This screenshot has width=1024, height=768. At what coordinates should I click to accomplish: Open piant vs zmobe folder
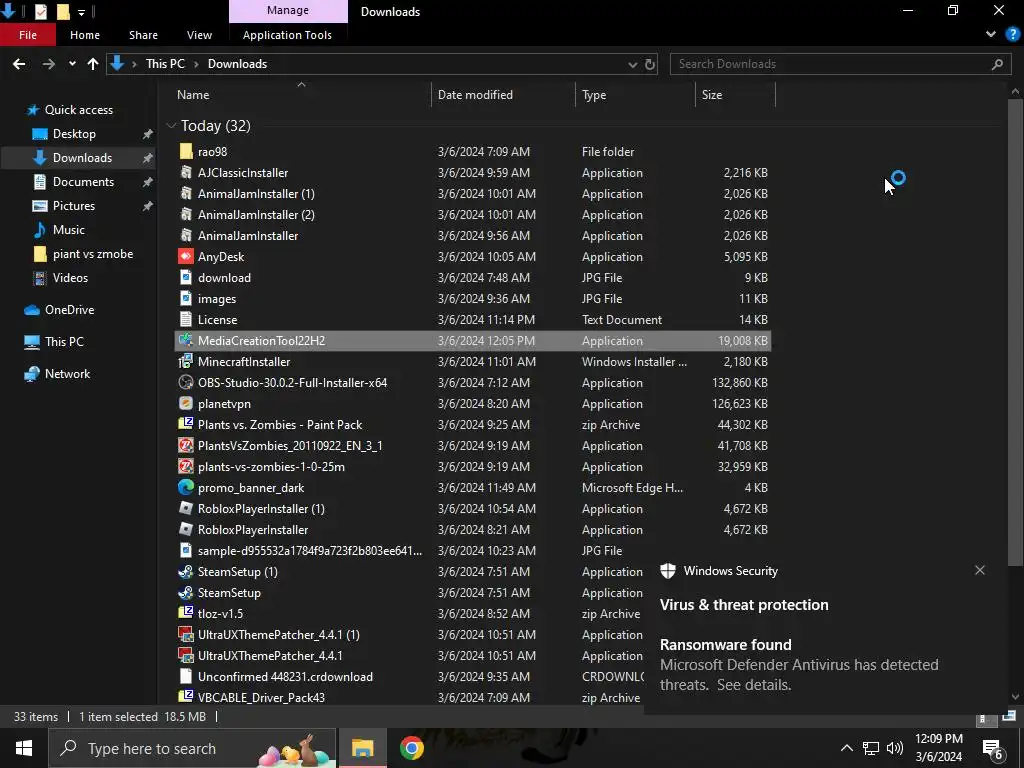(x=93, y=254)
